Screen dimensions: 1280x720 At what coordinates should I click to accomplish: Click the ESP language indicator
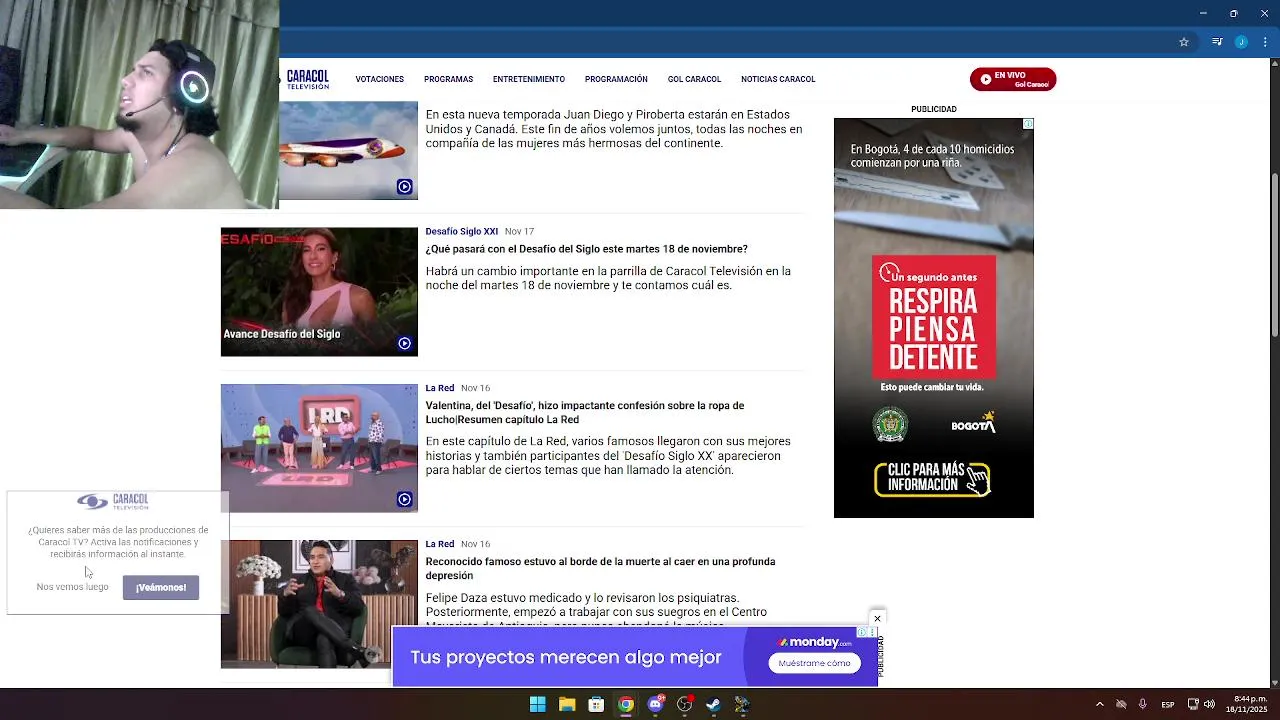pyautogui.click(x=1168, y=704)
